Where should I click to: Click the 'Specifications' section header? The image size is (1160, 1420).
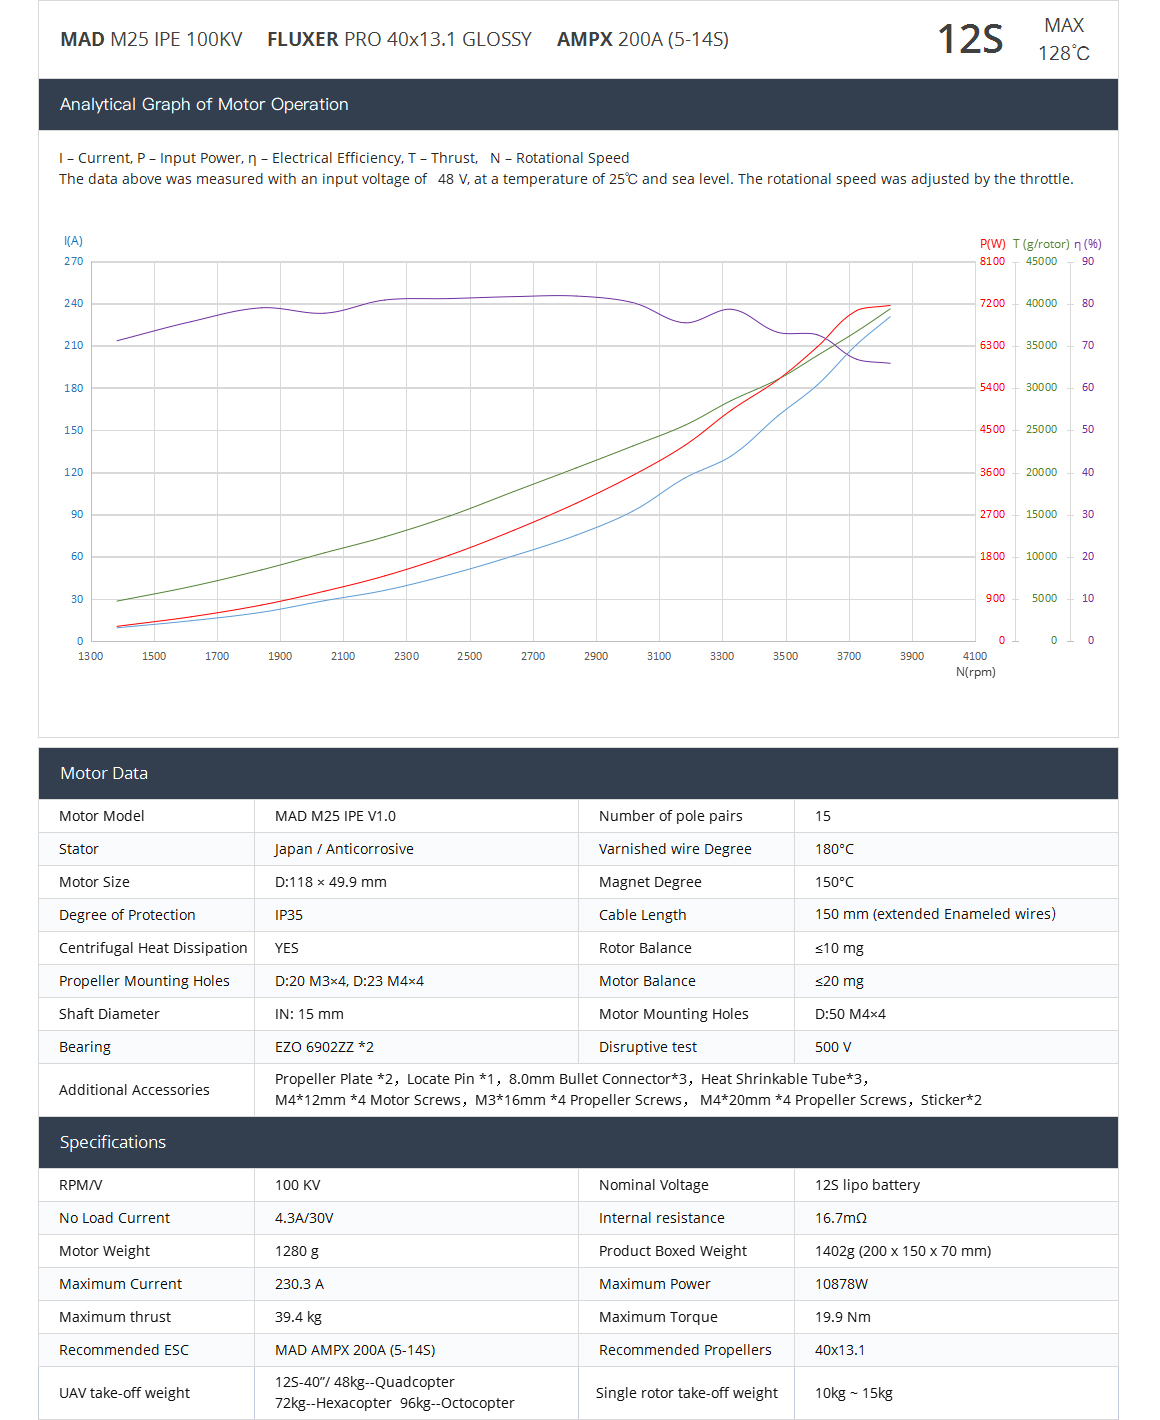coord(113,1142)
